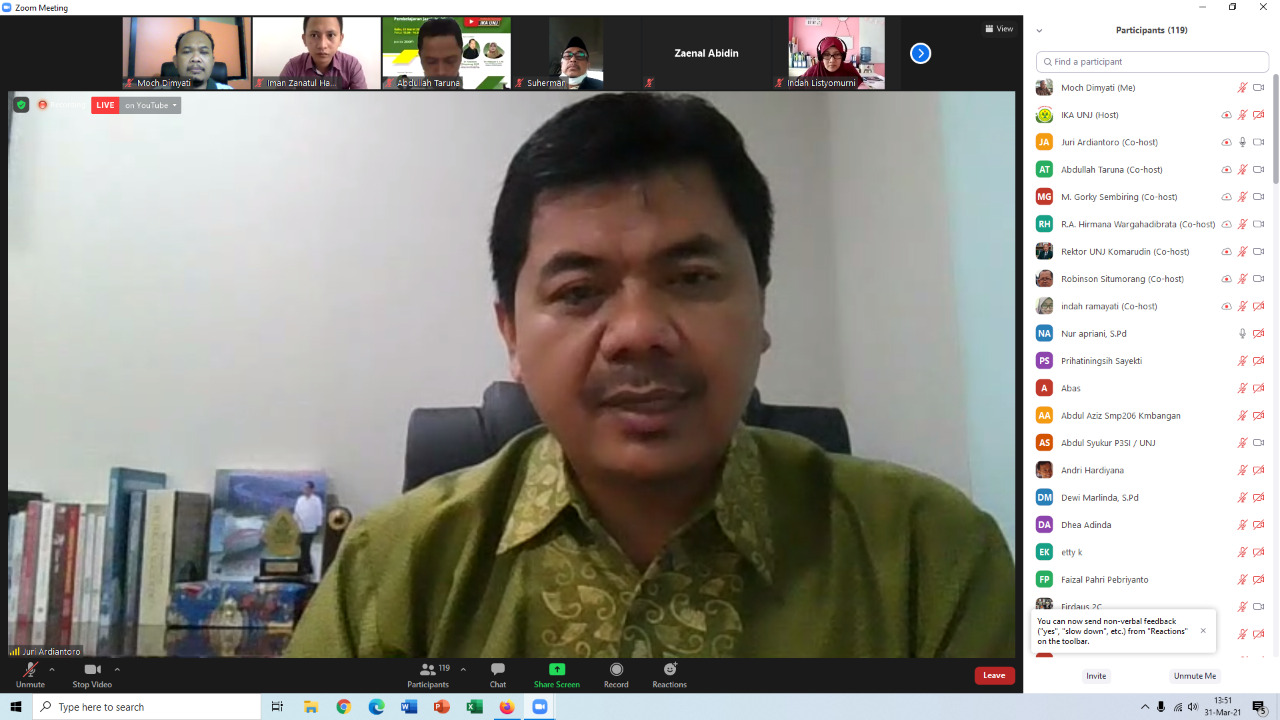
Task: Click the recording cloud icon beside Juri Ardiantoro
Action: pos(1227,142)
